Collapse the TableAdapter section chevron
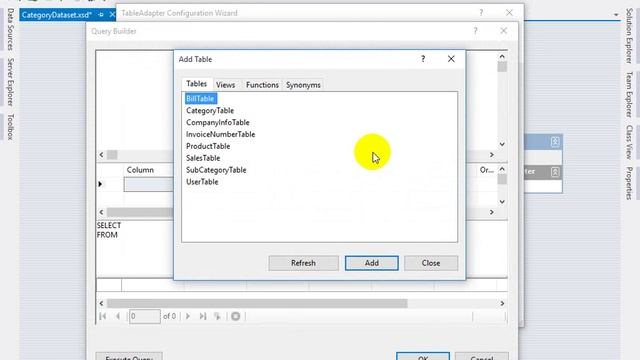This screenshot has height=360, width=640. click(555, 172)
